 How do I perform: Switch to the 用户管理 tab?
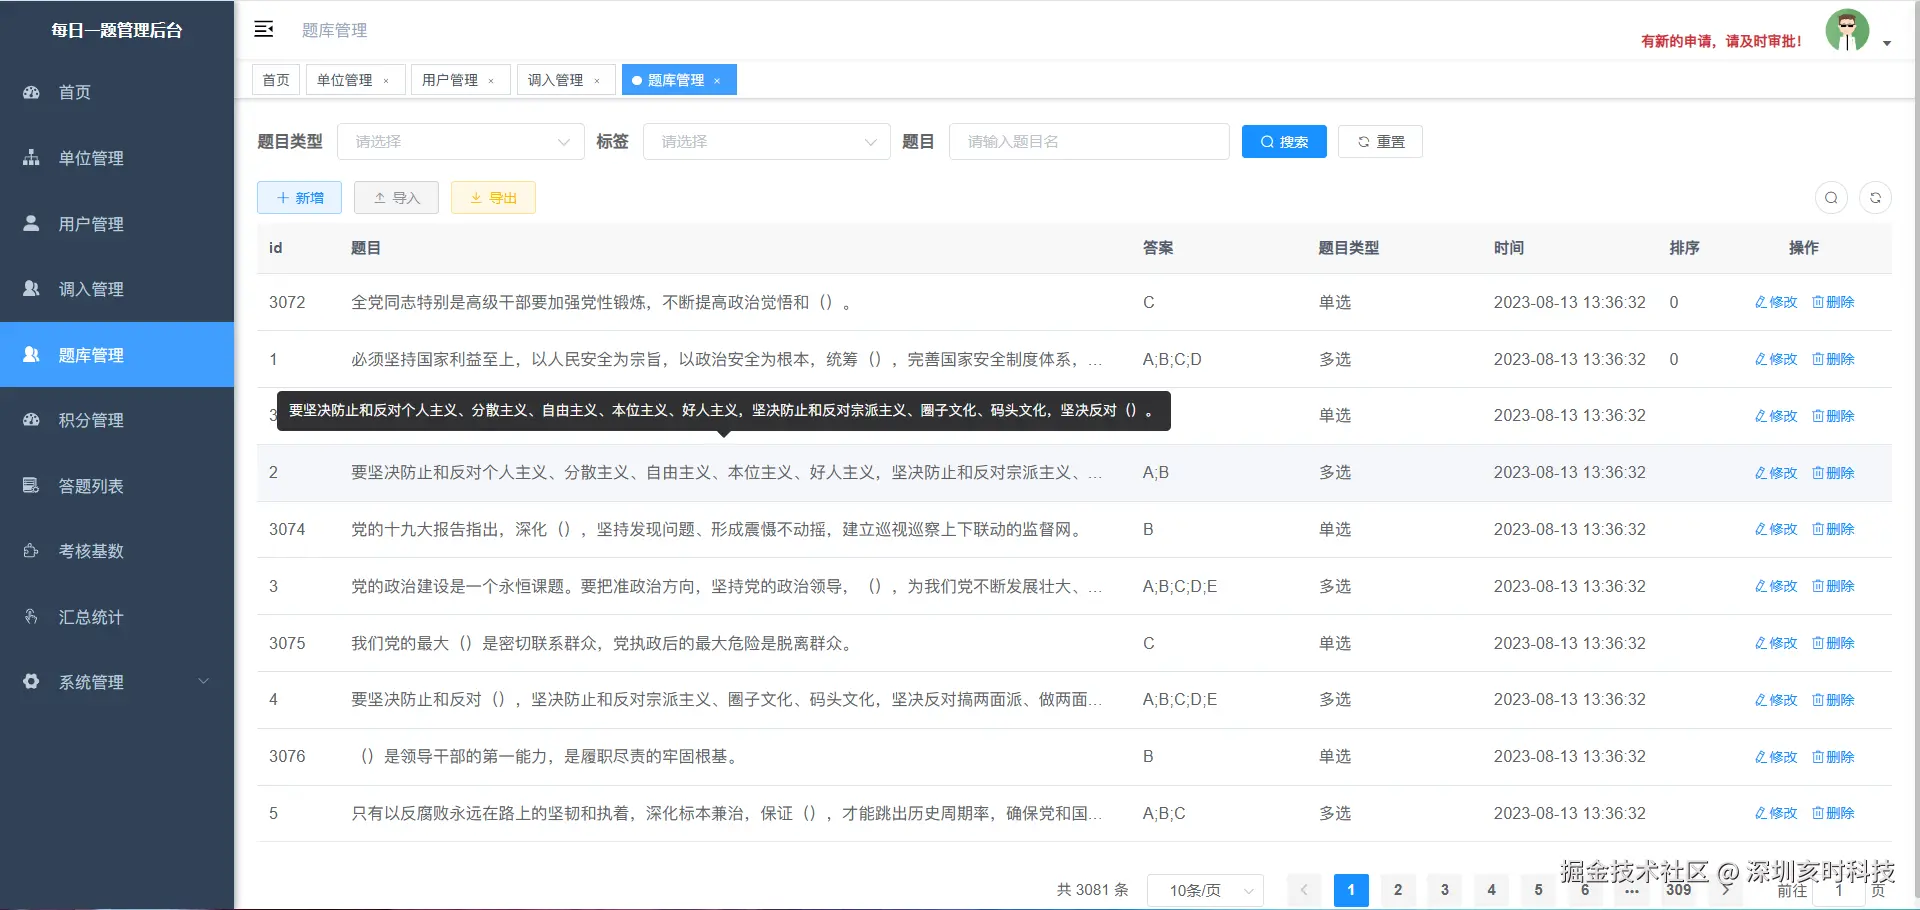tap(450, 80)
